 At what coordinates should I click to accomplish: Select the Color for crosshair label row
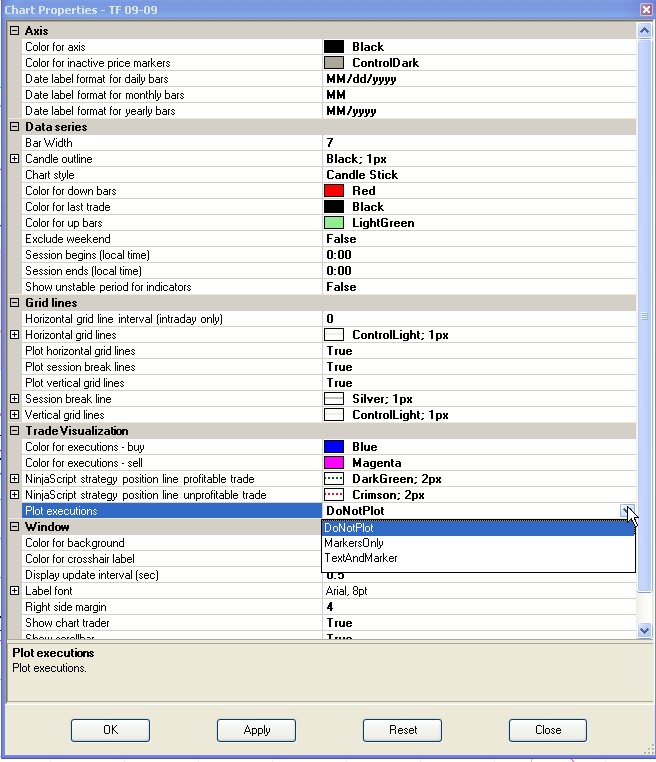click(x=172, y=559)
